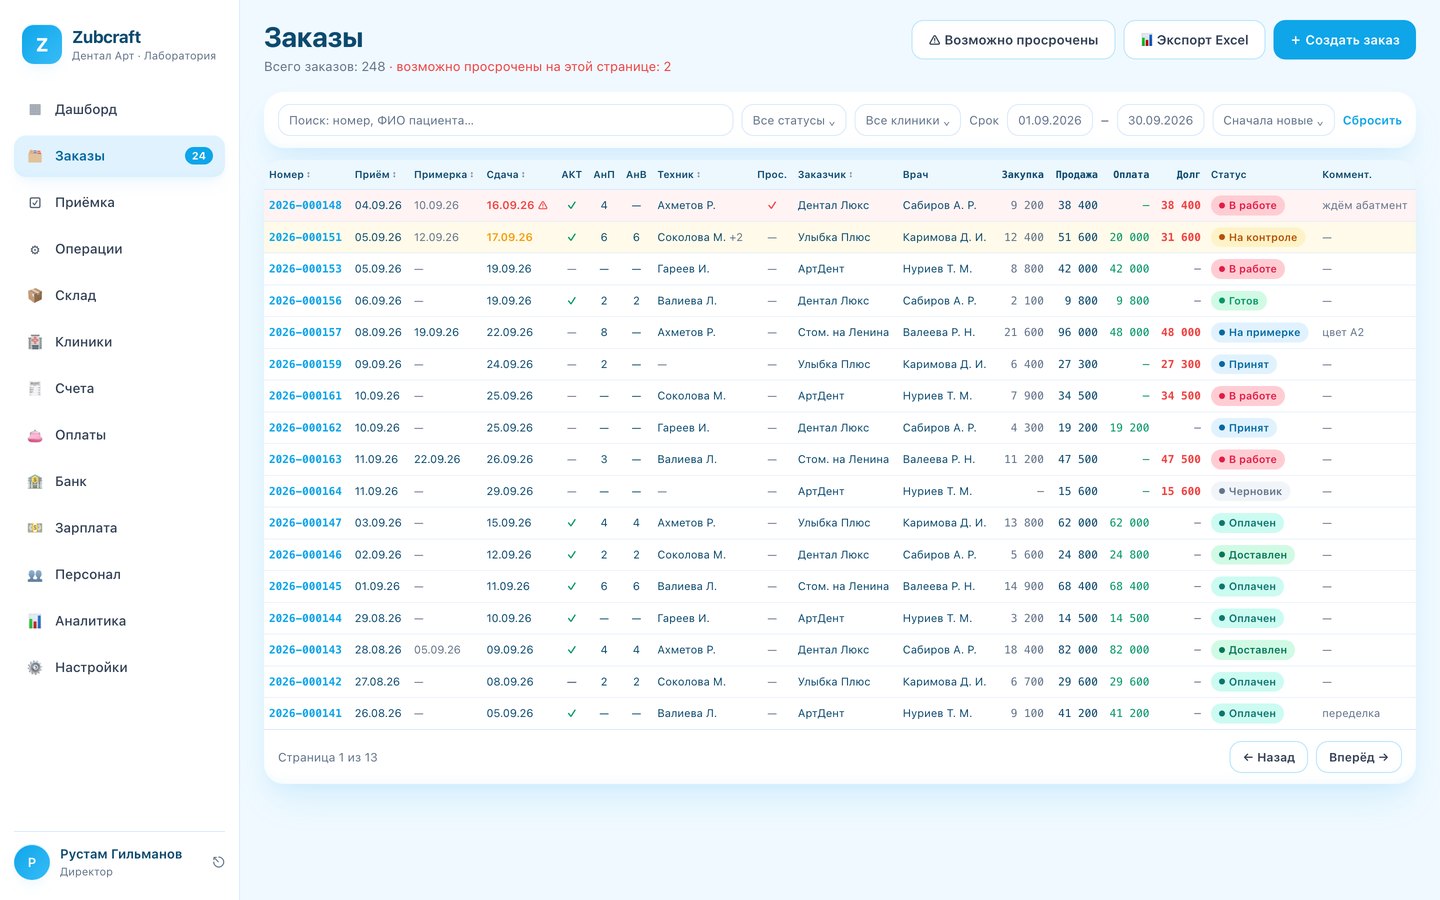The image size is (1440, 900).
Task: Click the user avatar with letter Р
Action: tap(32, 862)
